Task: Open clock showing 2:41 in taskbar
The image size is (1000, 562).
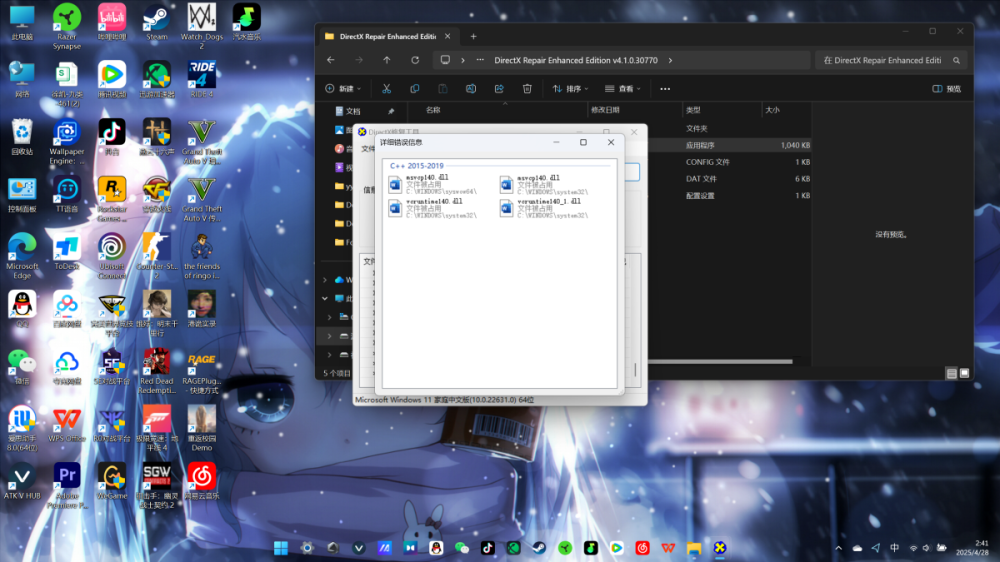Action: [x=973, y=548]
